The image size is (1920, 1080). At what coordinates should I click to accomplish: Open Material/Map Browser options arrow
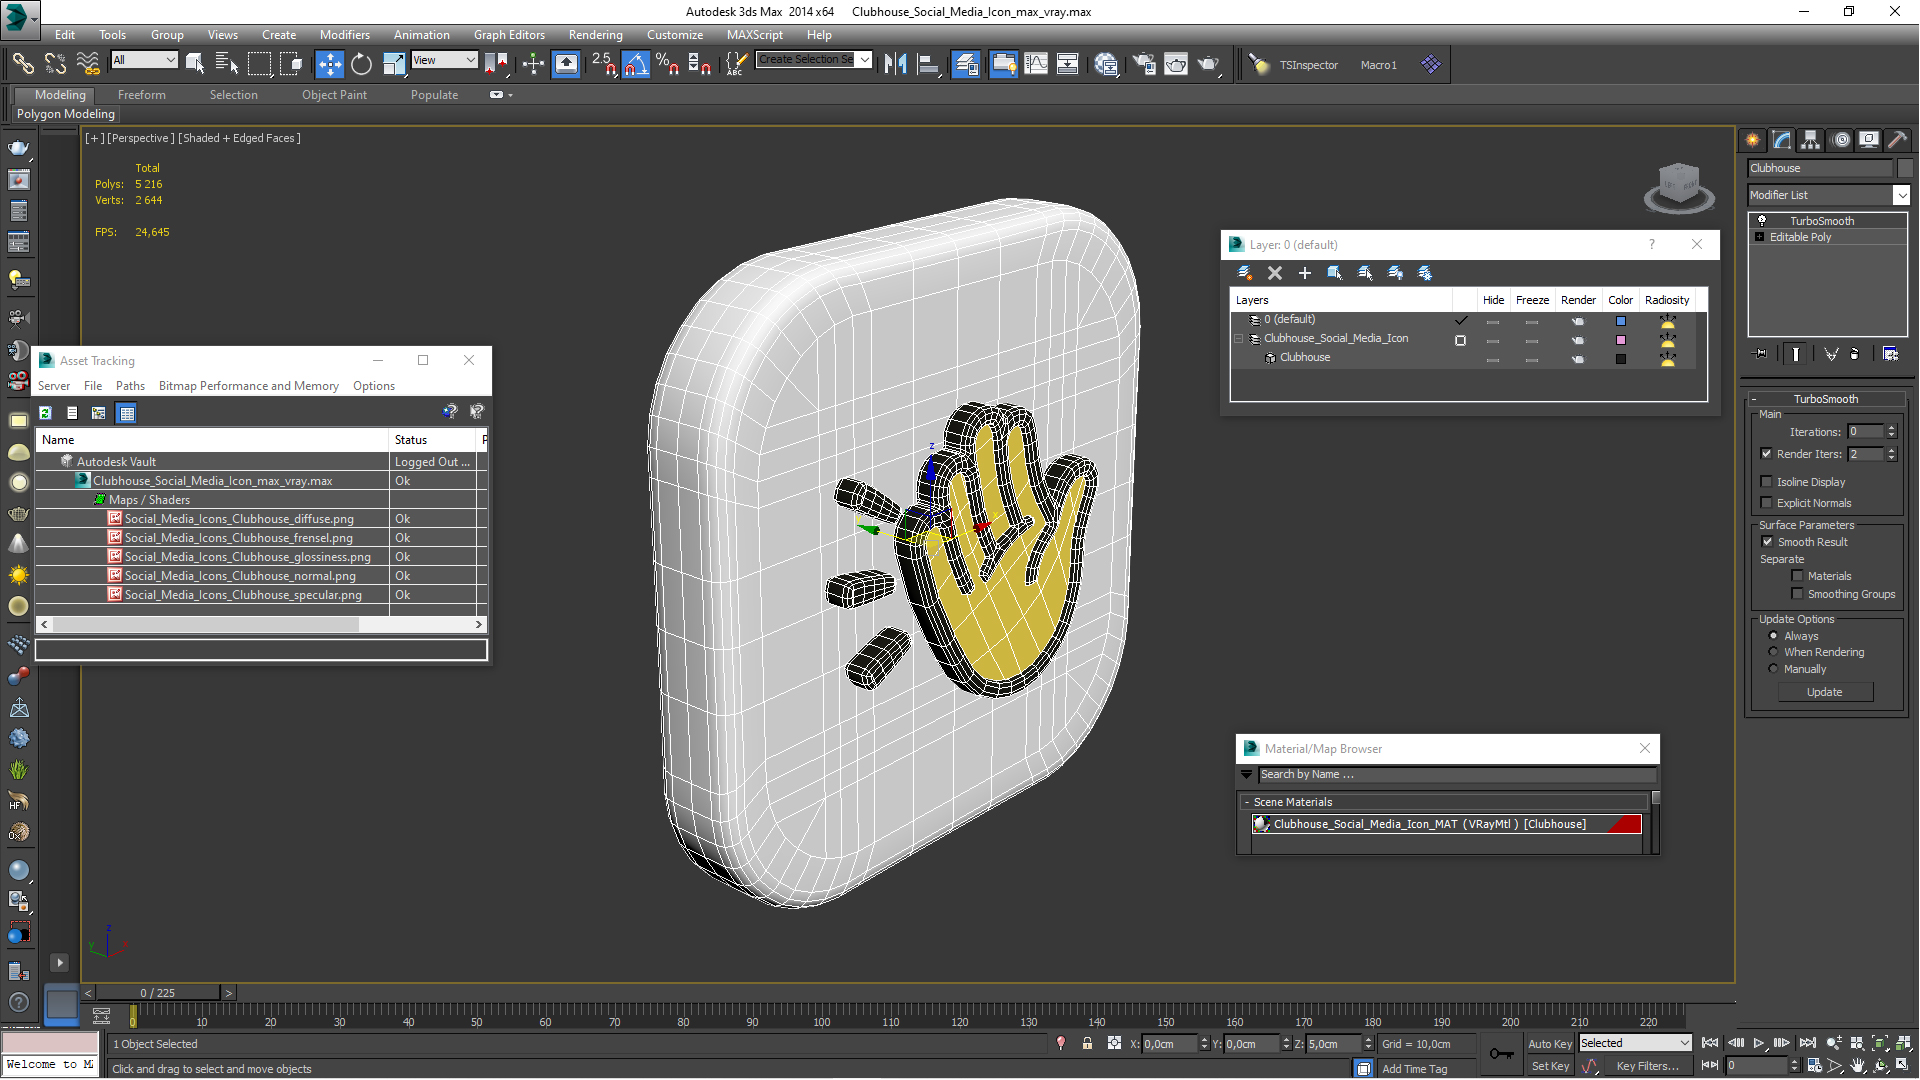[1246, 774]
